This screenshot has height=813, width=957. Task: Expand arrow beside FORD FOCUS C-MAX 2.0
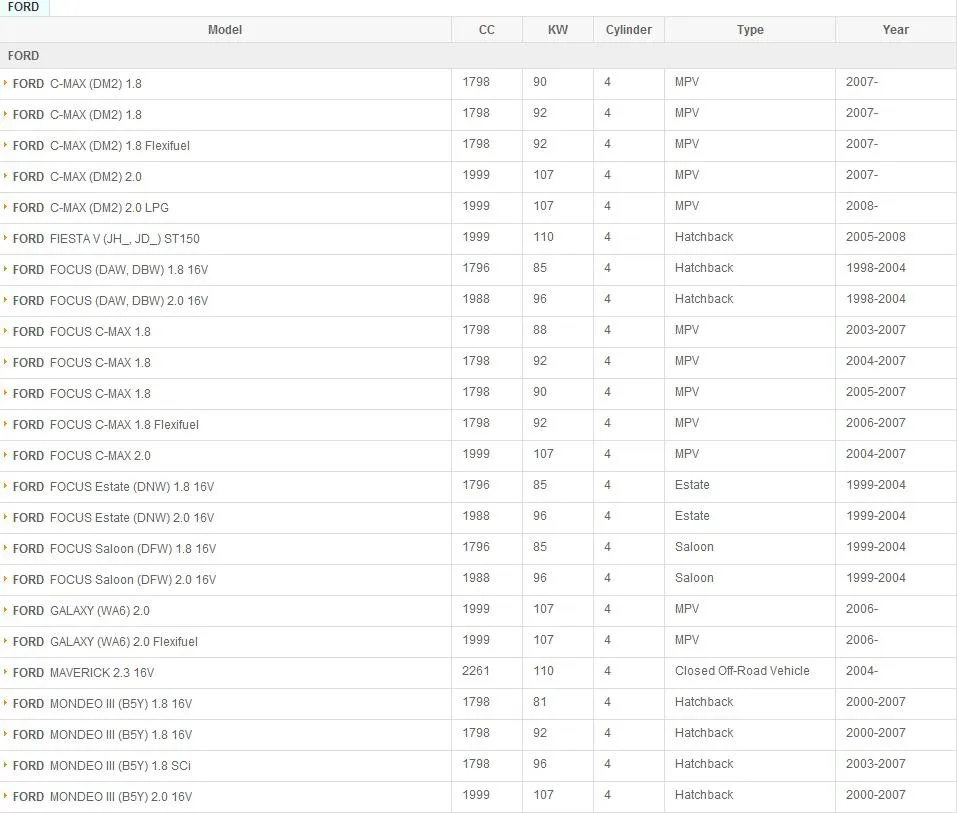click(x=5, y=455)
